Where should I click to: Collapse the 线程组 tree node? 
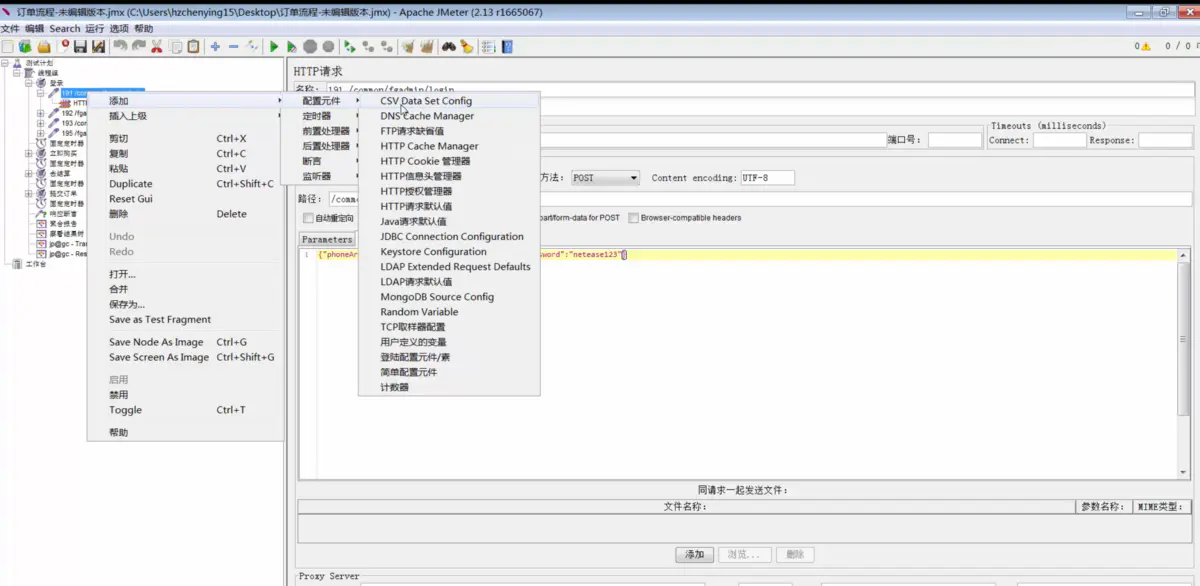pos(16,73)
